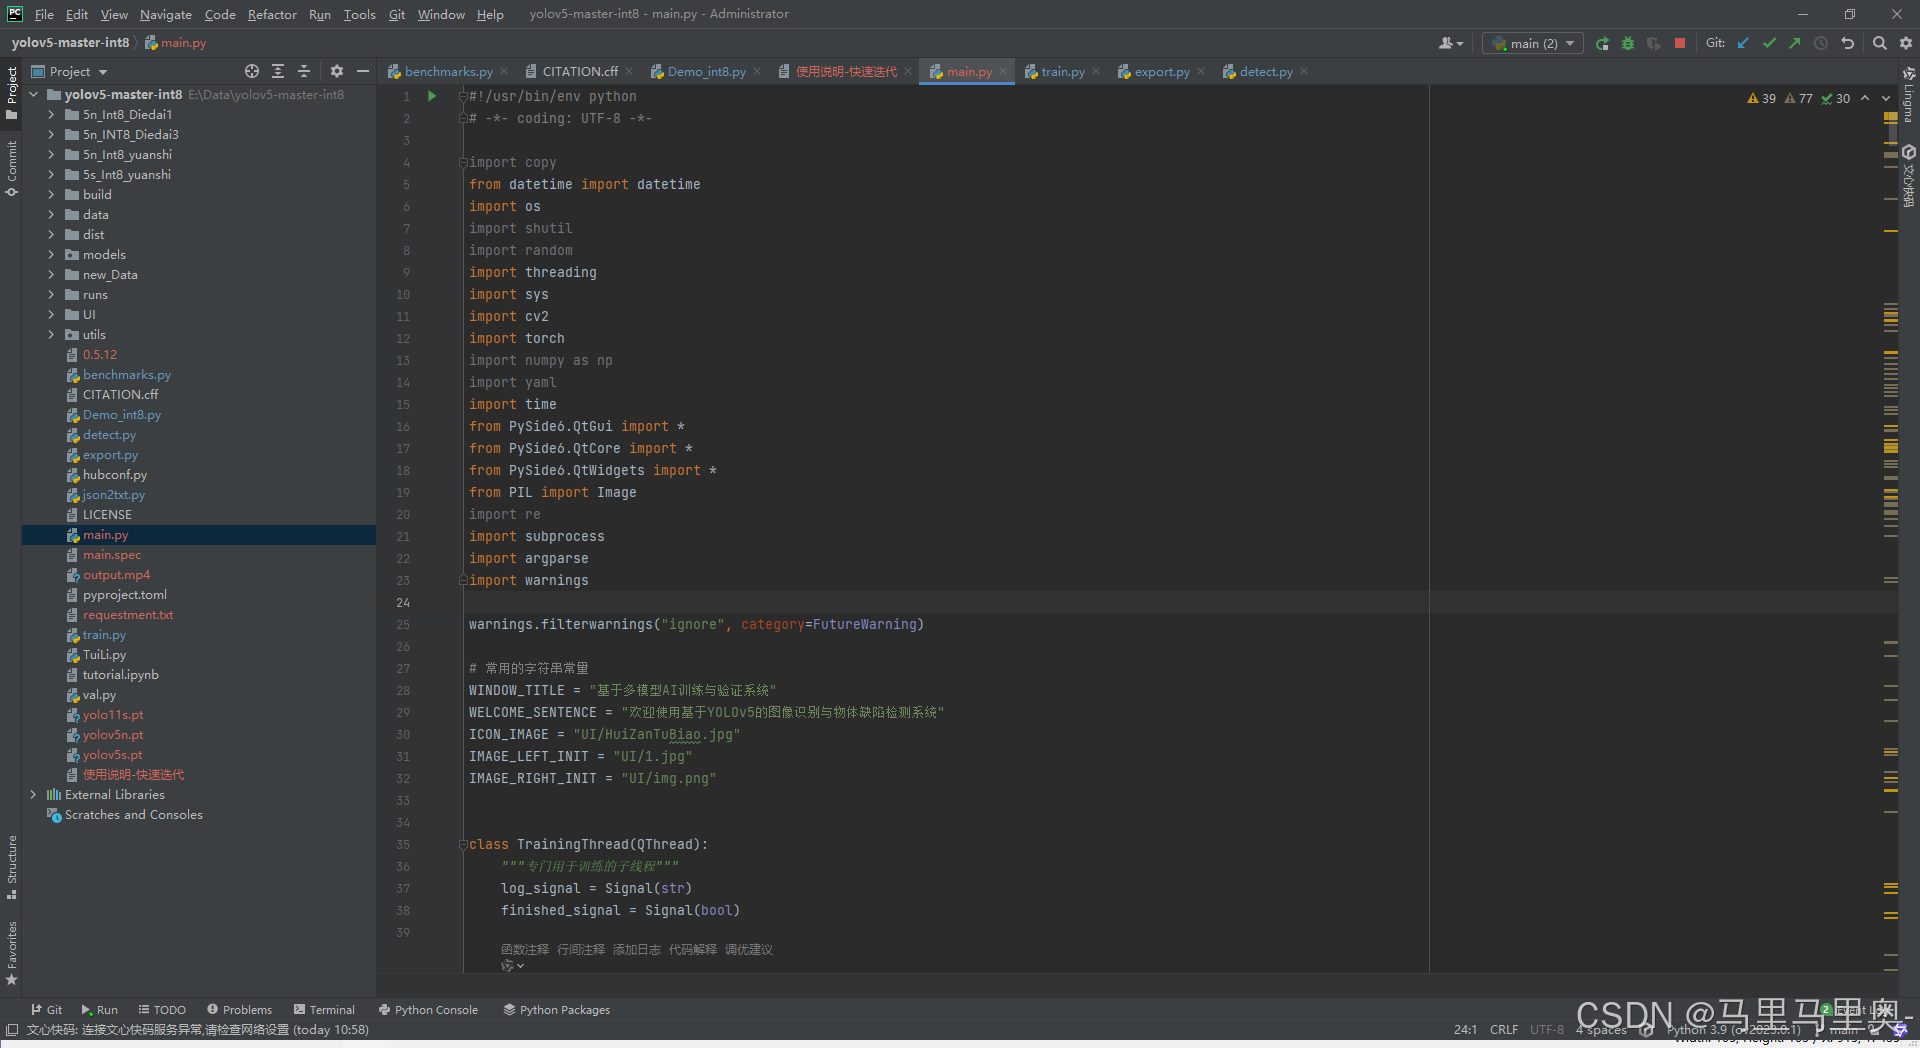Open IDE settings gear in top toolbar

[x=1906, y=43]
